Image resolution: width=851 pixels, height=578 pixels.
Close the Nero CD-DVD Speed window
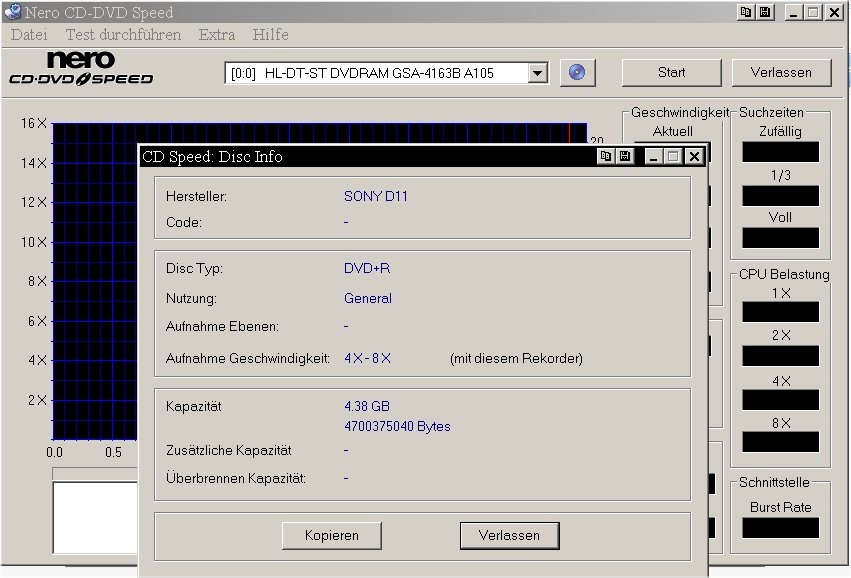point(834,12)
